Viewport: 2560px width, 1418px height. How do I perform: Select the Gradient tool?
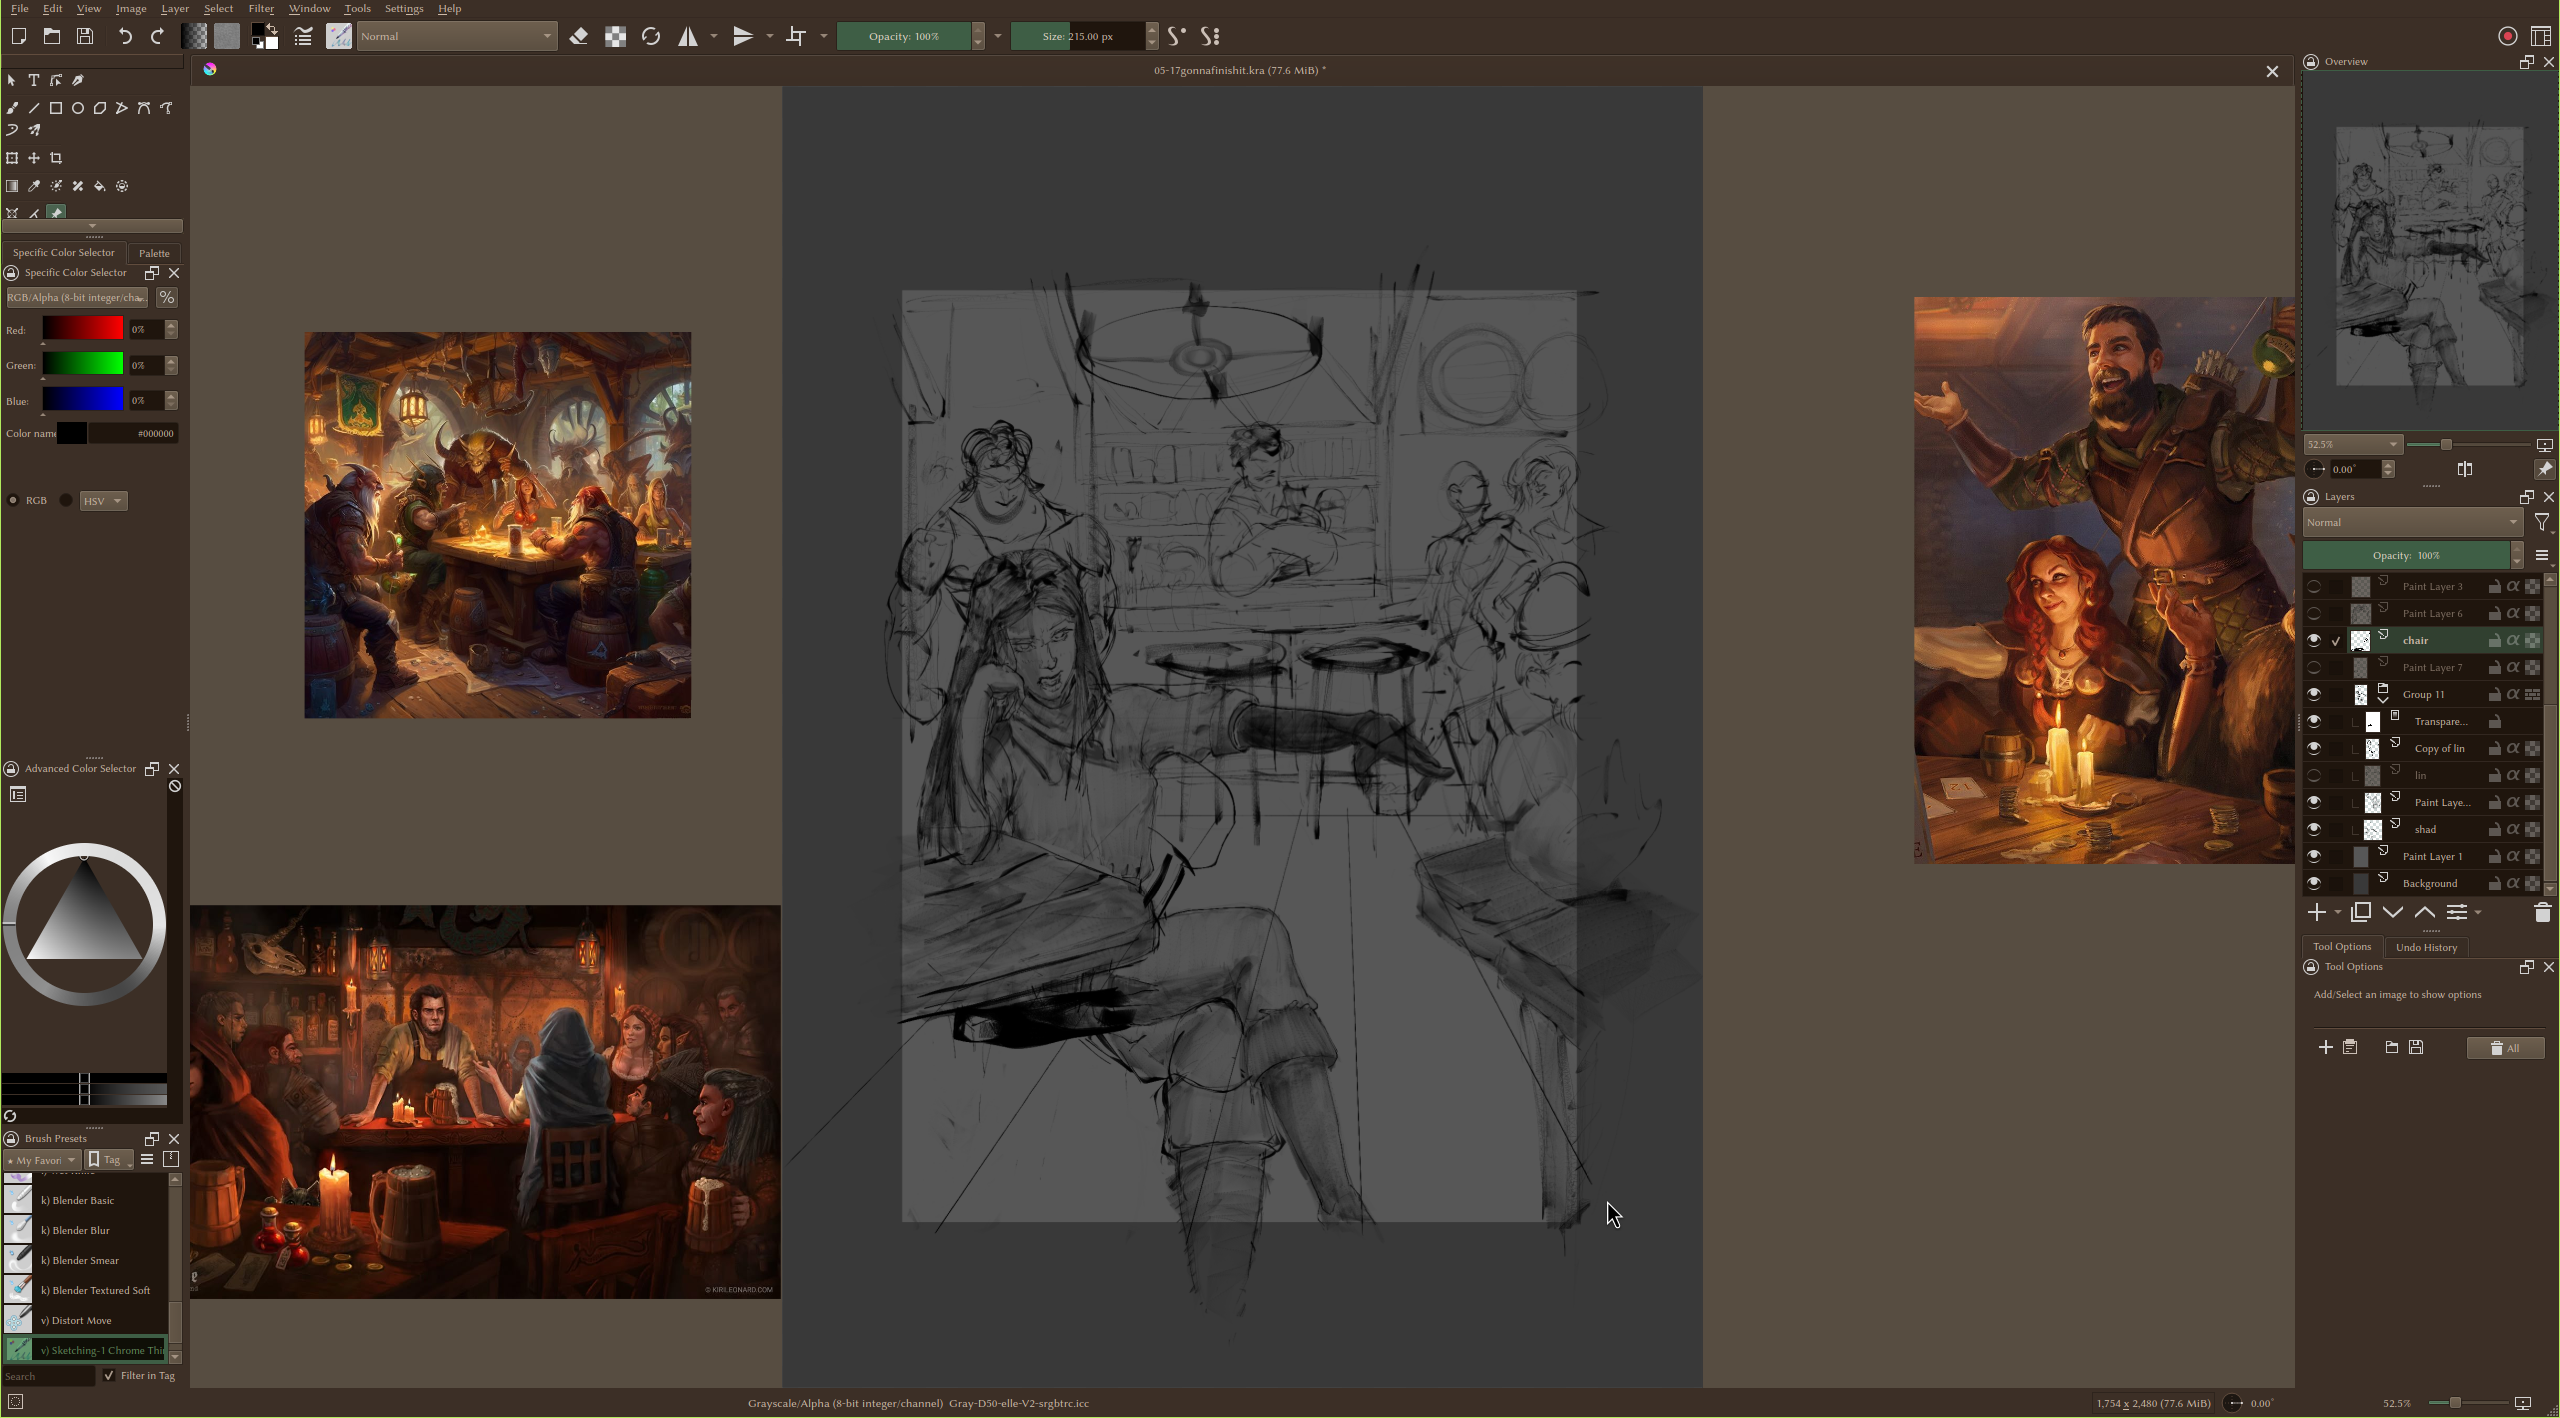point(12,186)
